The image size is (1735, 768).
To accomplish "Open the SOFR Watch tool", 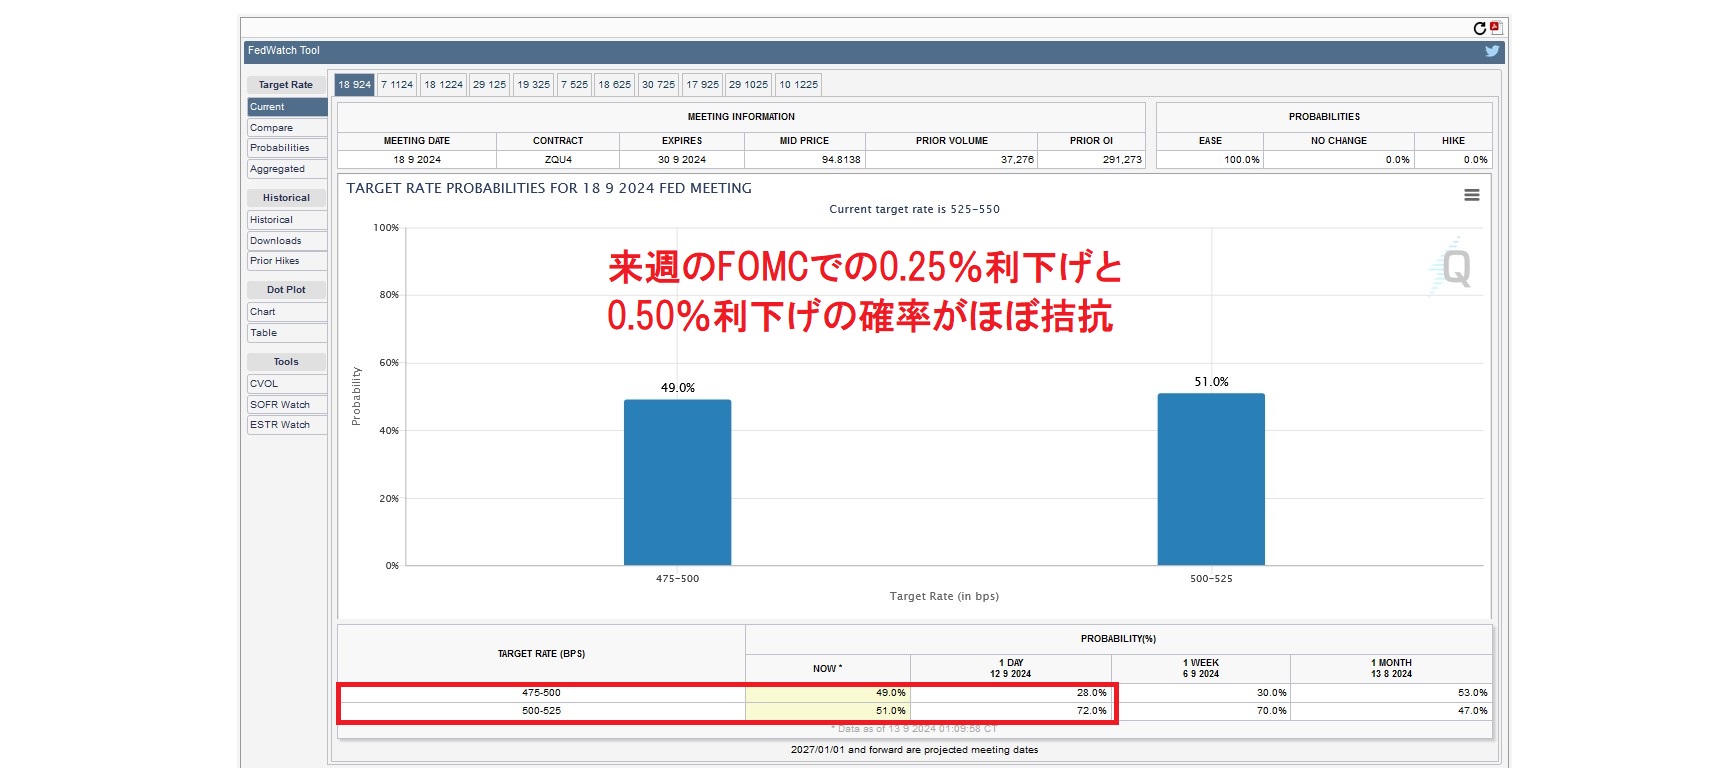I will pyautogui.click(x=287, y=405).
